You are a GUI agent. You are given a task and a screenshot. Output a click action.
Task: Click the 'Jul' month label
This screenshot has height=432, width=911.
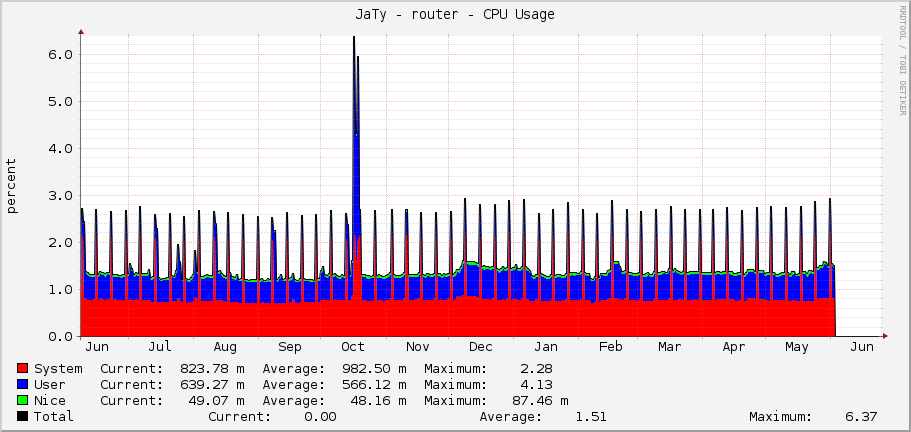coord(160,347)
